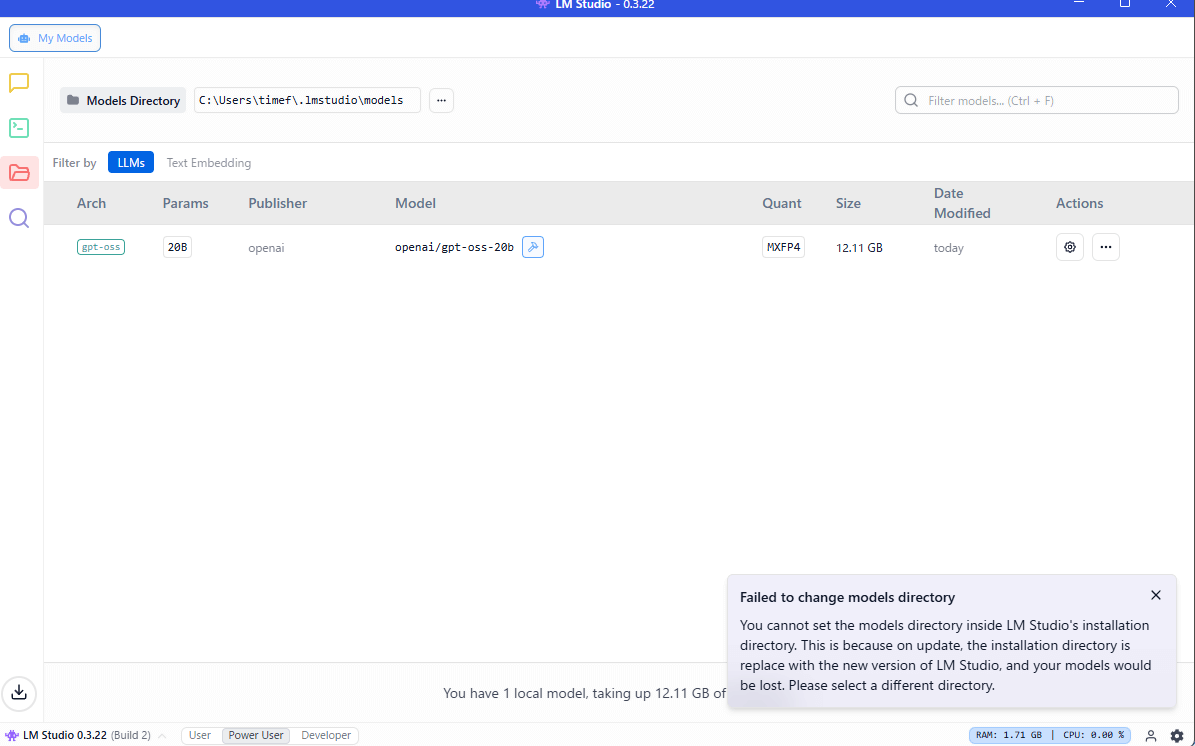Open the directory options ellipsis button
The height and width of the screenshot is (746, 1195).
pyautogui.click(x=441, y=101)
